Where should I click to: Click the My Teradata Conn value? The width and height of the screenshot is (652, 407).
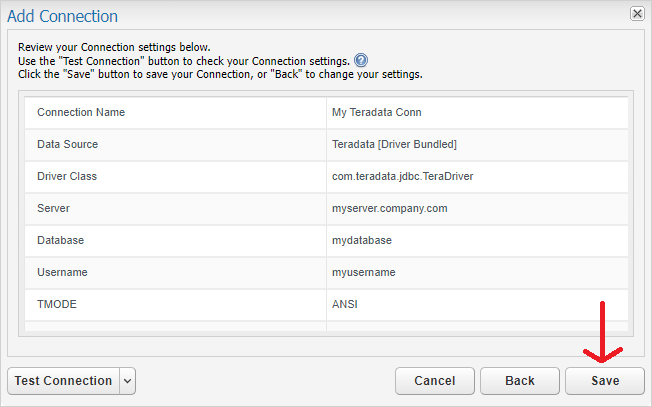pyautogui.click(x=377, y=113)
